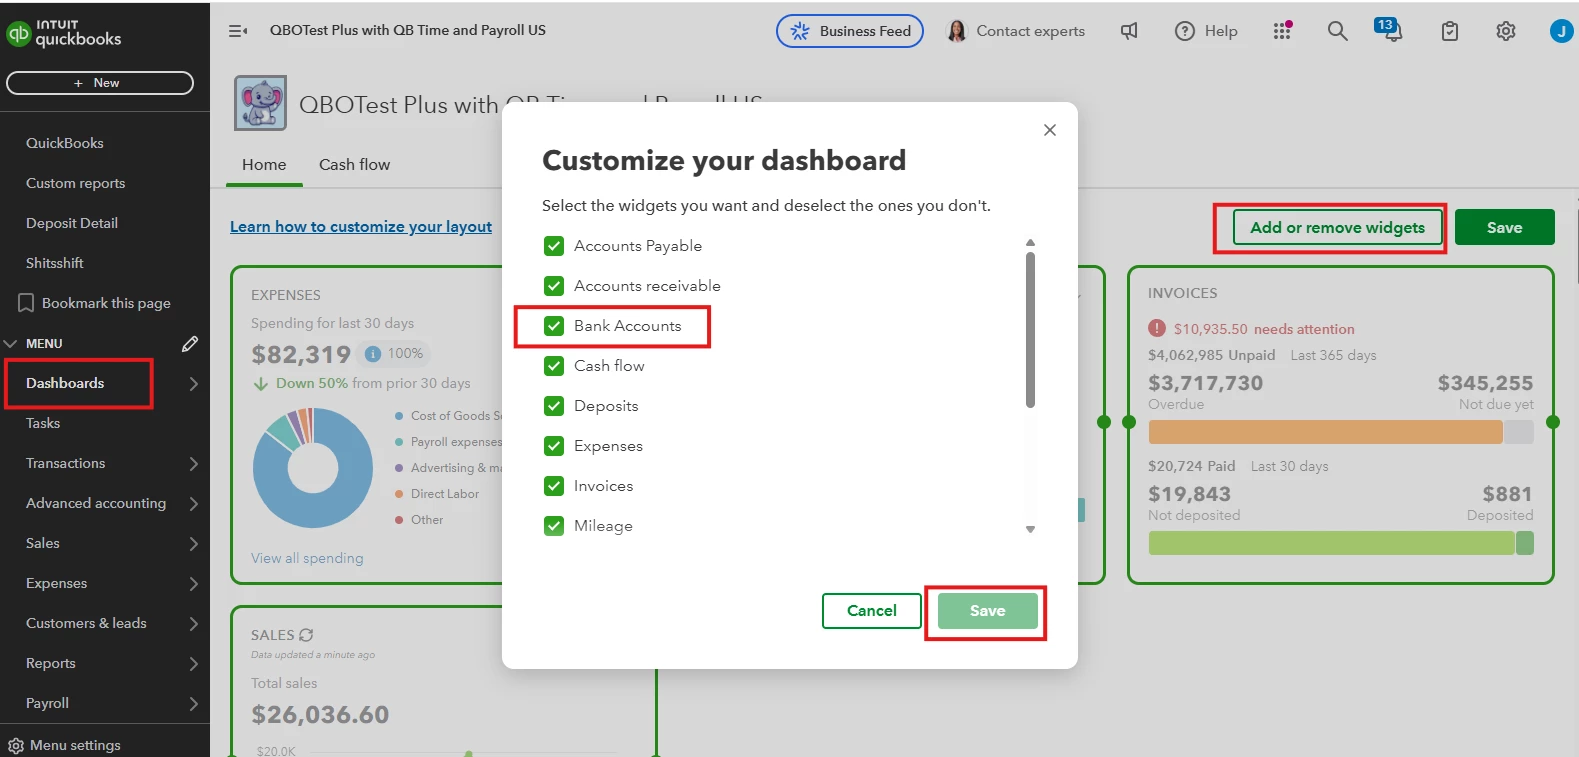Viewport: 1579px width, 757px height.
Task: Uncheck the Expenses widget checkbox
Action: (x=554, y=446)
